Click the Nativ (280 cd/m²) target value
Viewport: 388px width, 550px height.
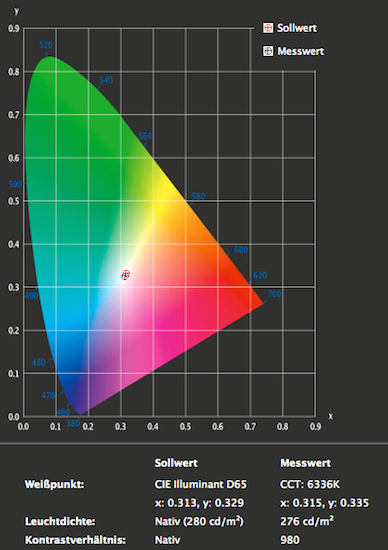pyautogui.click(x=199, y=521)
